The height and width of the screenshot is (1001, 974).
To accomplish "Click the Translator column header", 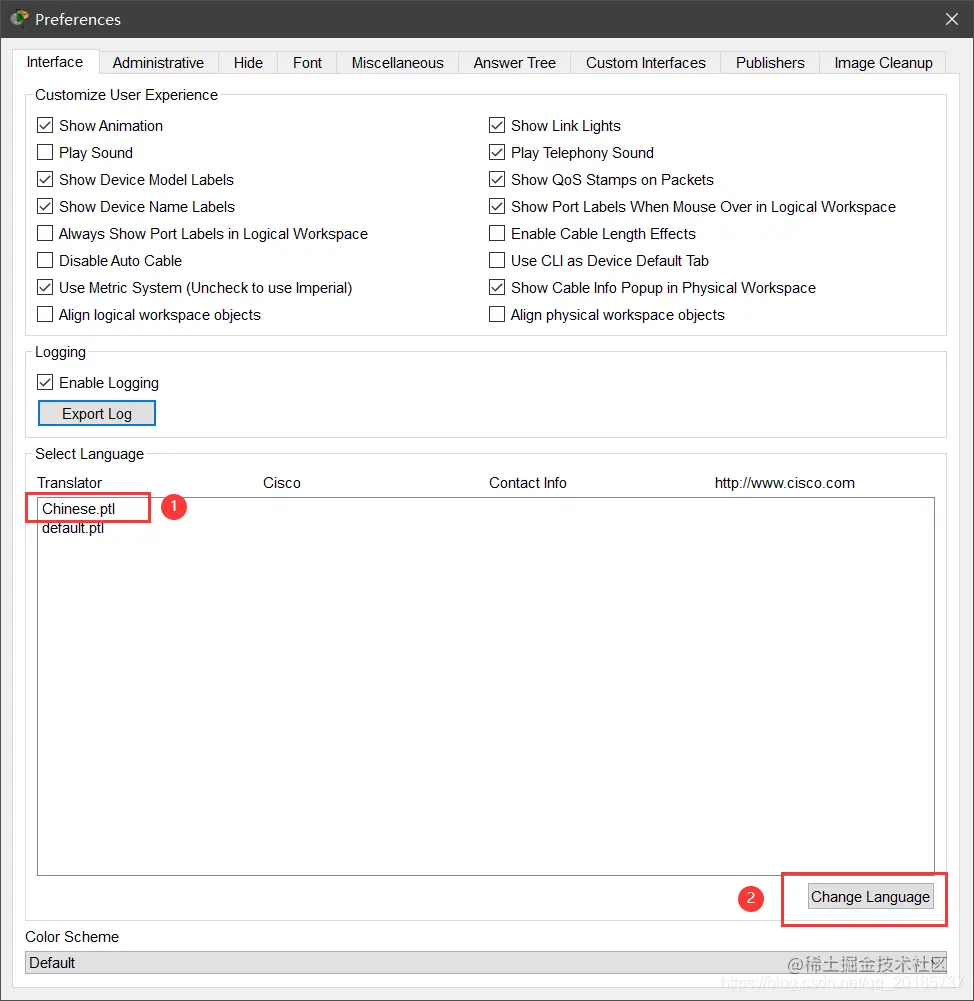I will point(70,483).
